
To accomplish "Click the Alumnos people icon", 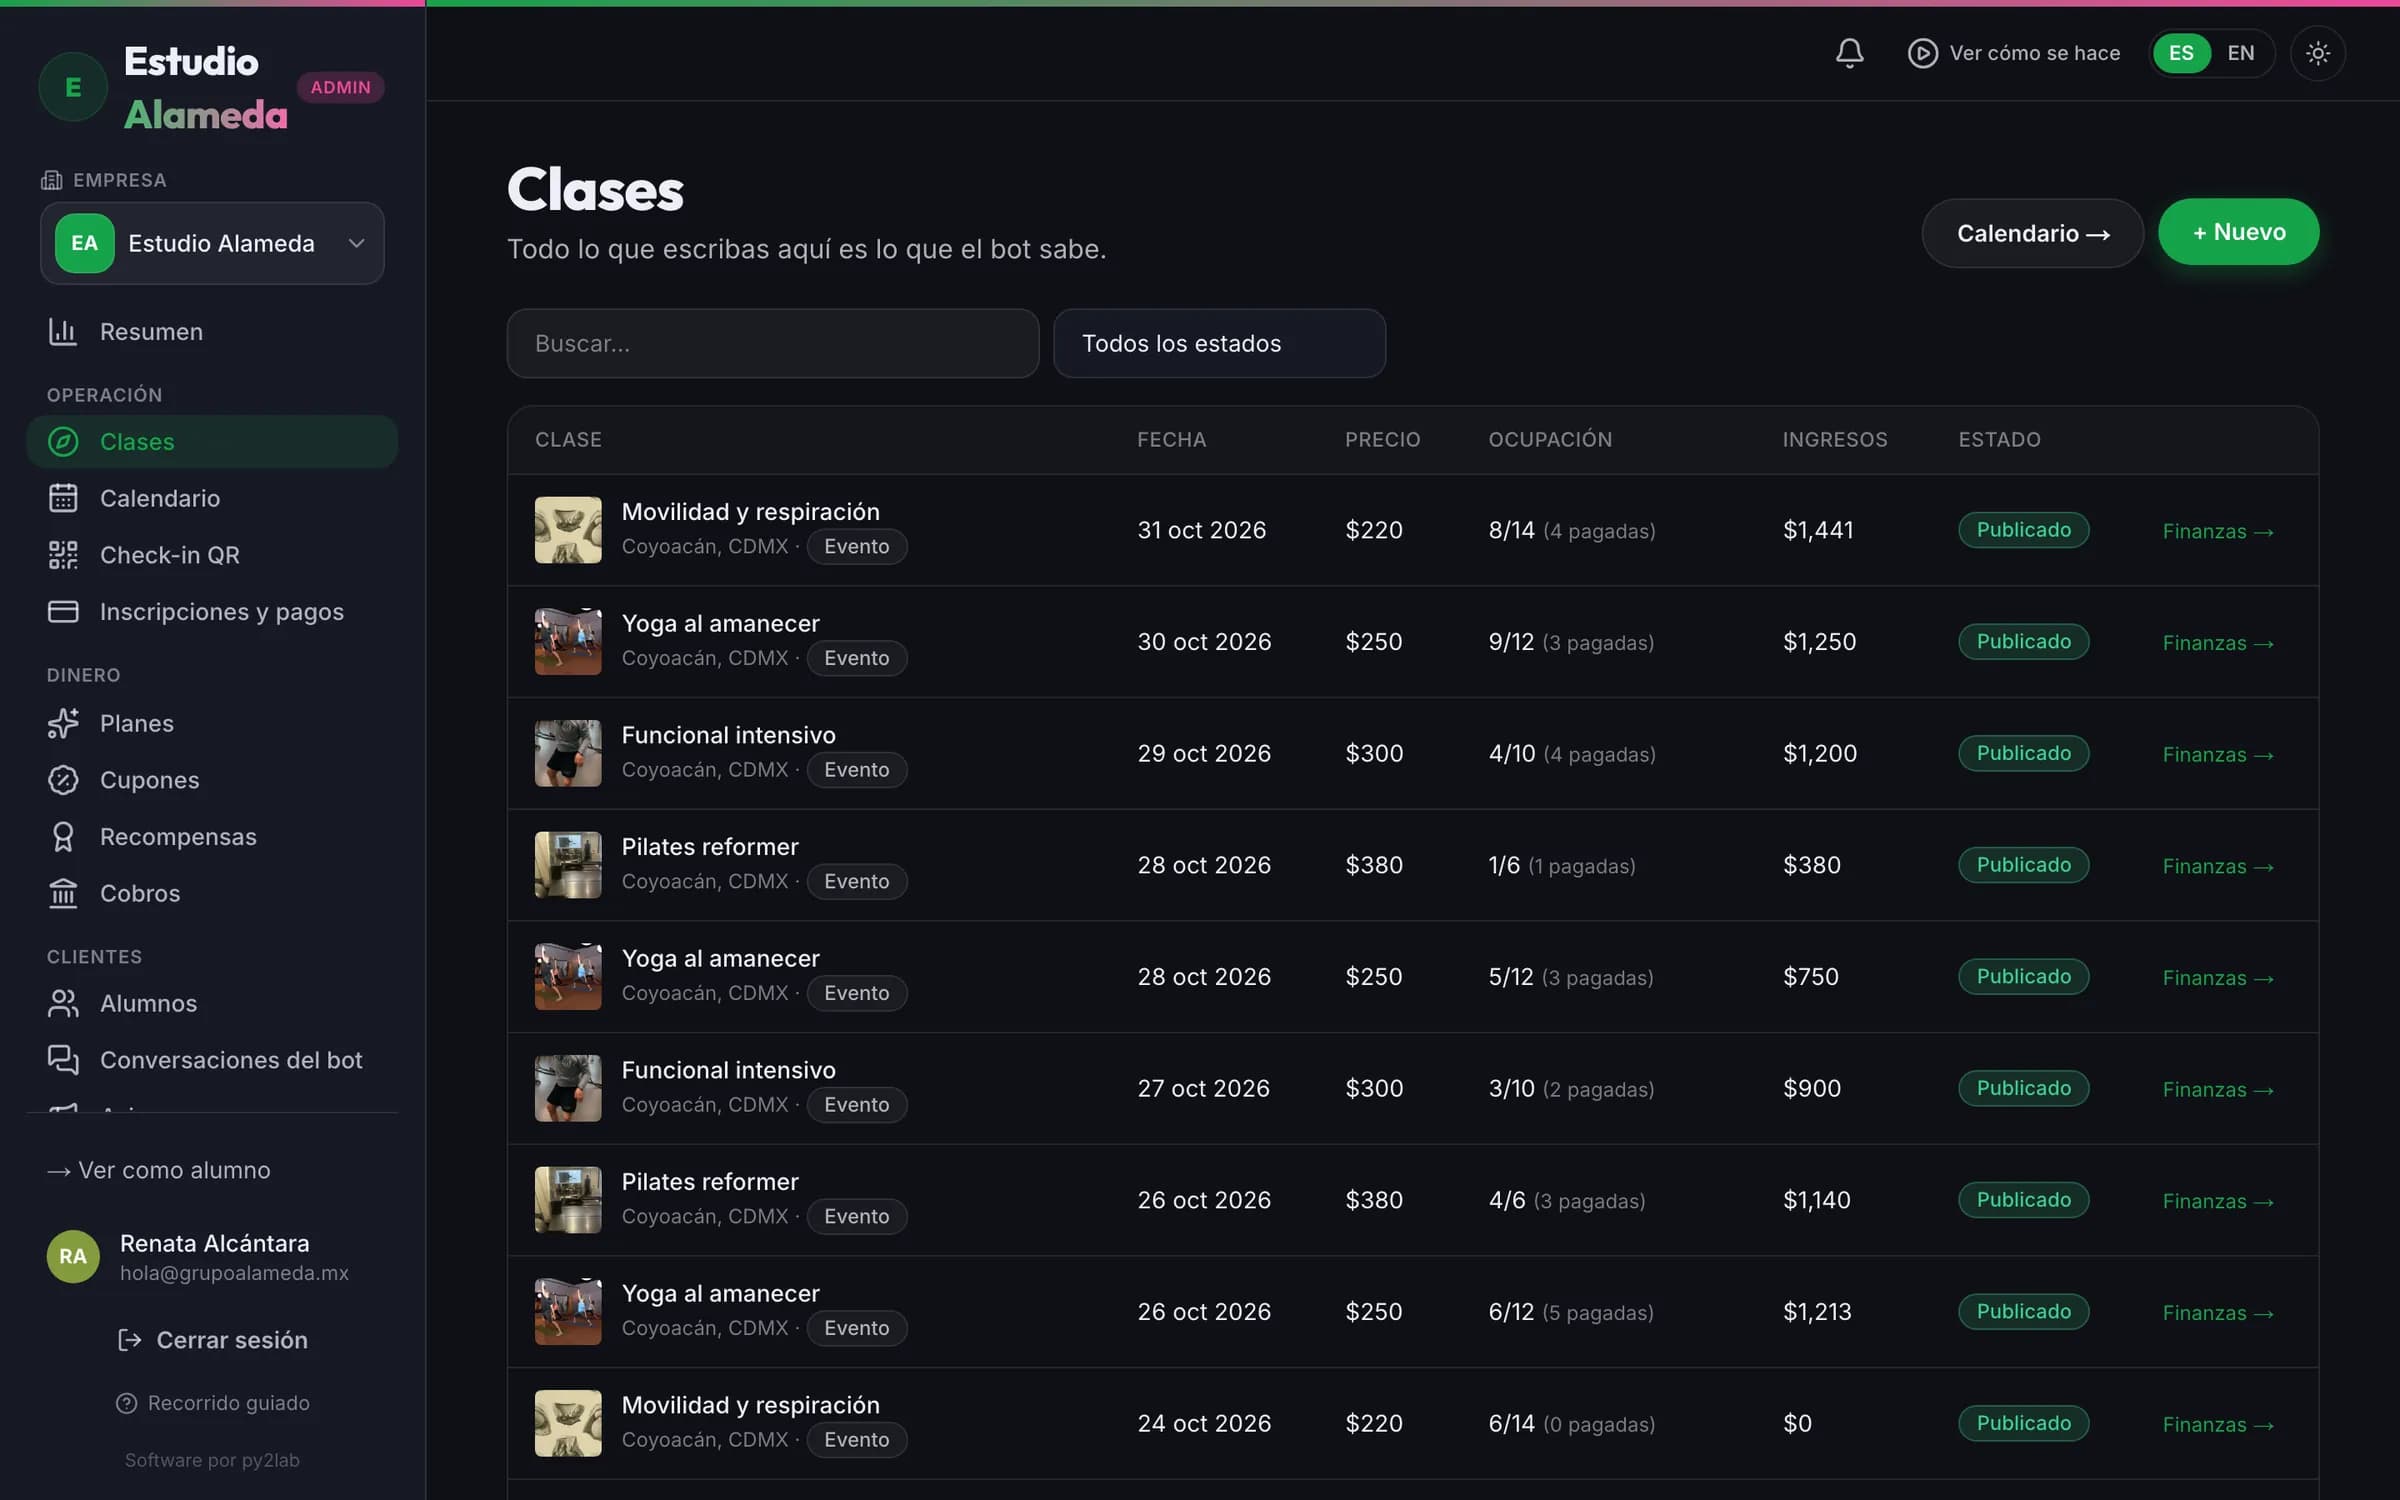I will tap(63, 1003).
